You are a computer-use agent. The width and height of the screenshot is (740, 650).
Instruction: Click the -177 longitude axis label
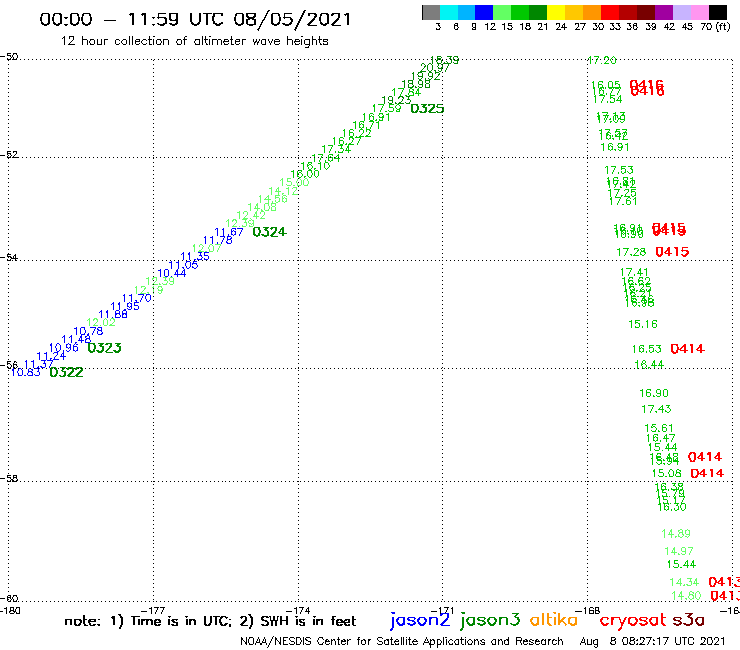pyautogui.click(x=153, y=610)
